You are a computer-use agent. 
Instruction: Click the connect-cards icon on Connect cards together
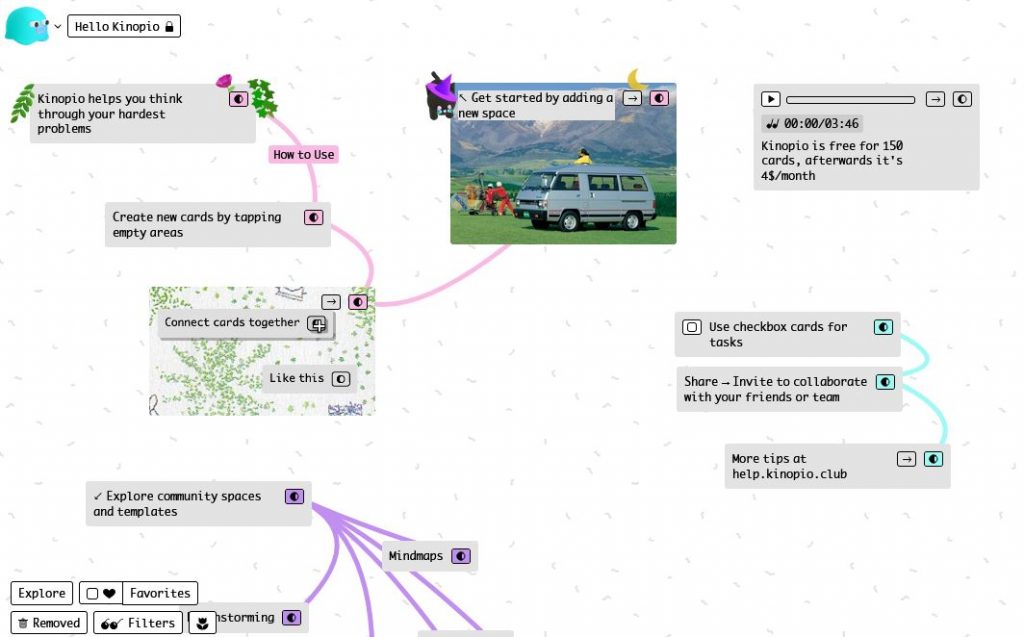click(318, 324)
